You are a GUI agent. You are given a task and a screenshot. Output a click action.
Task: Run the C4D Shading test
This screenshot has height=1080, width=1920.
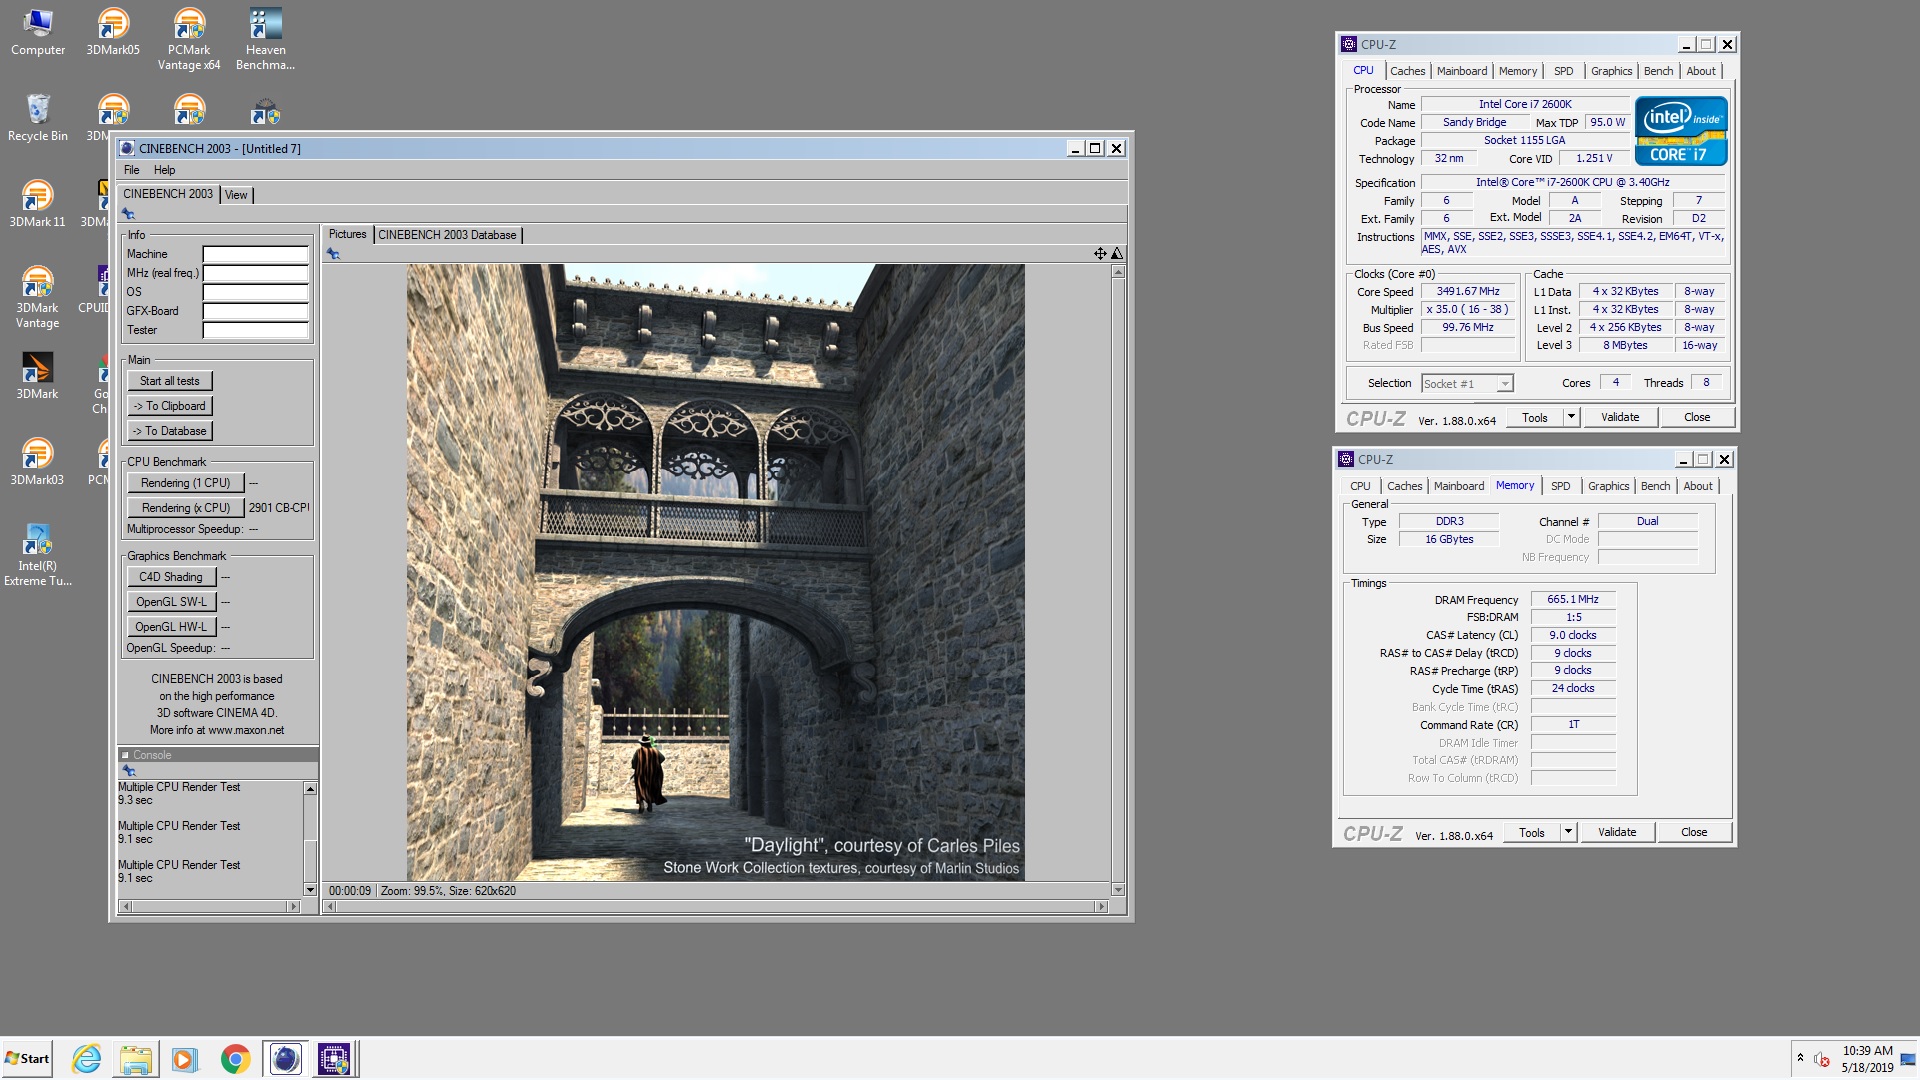pyautogui.click(x=171, y=577)
